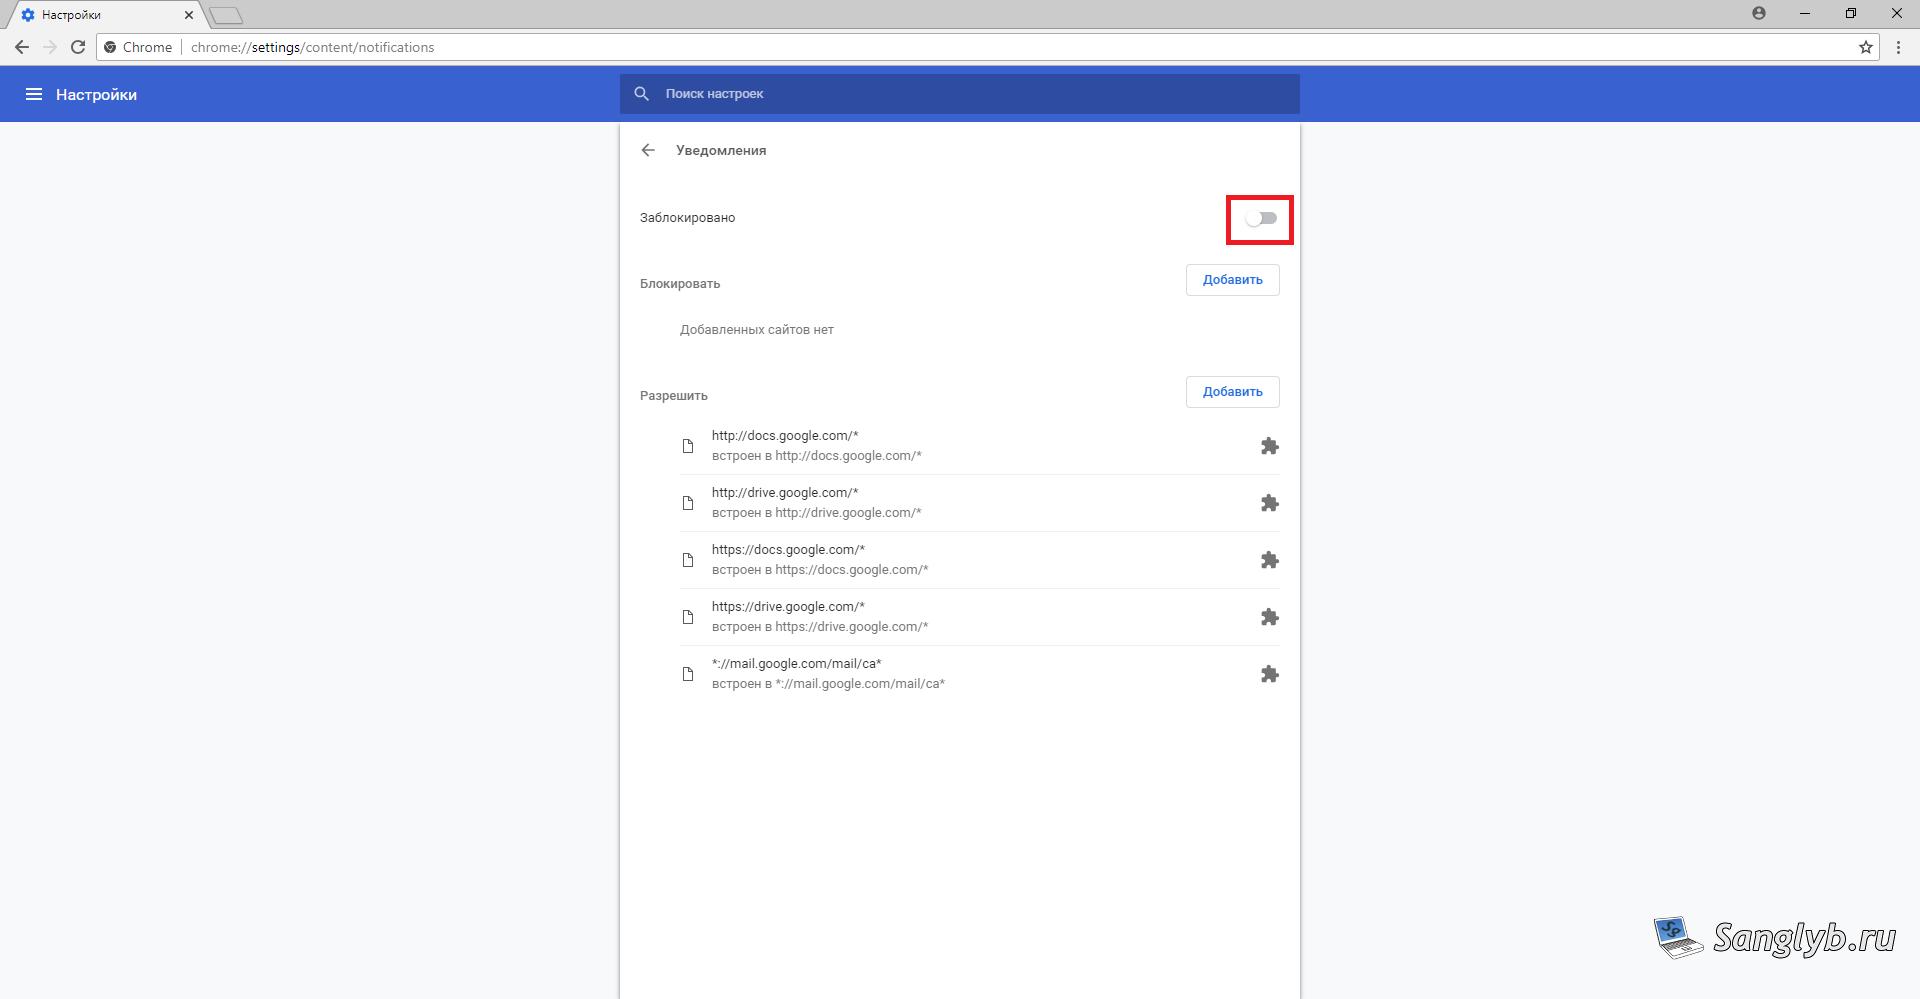This screenshot has width=1920, height=999.
Task: Click the page icon beside http://drive.google.com/*
Action: pos(688,503)
